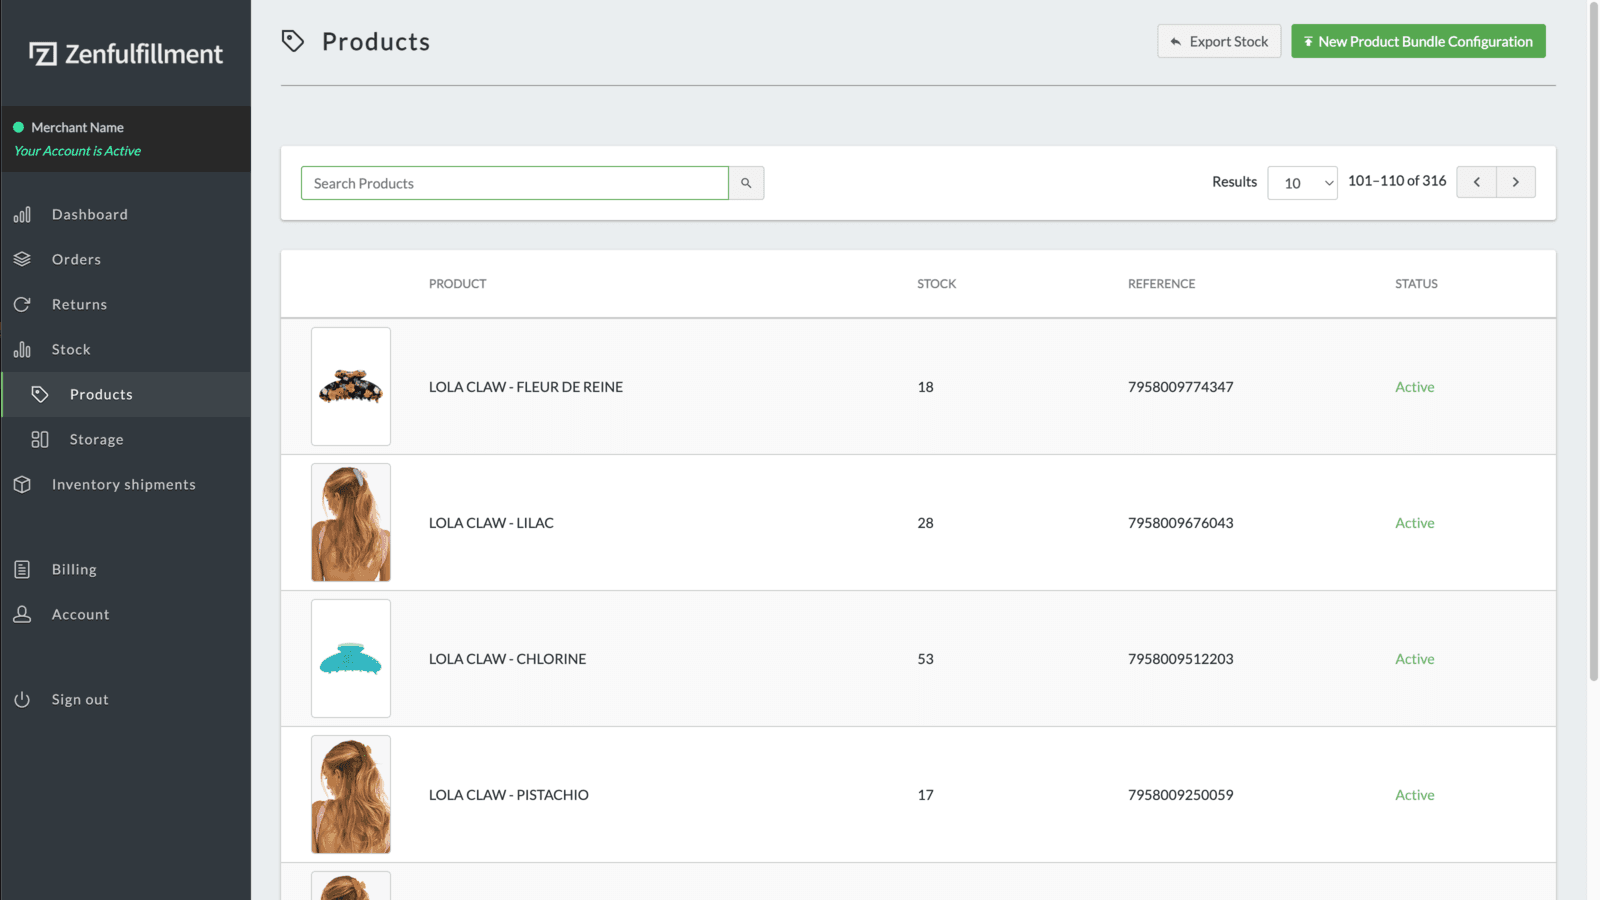Click the Zenfulfillment logo
Image resolution: width=1600 pixels, height=900 pixels.
point(125,54)
